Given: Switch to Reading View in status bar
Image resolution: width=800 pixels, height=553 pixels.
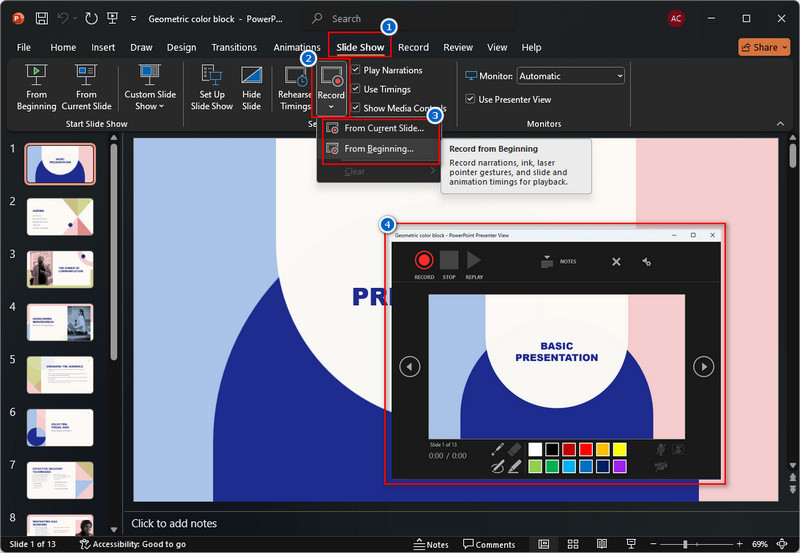Looking at the screenshot, I should (602, 544).
